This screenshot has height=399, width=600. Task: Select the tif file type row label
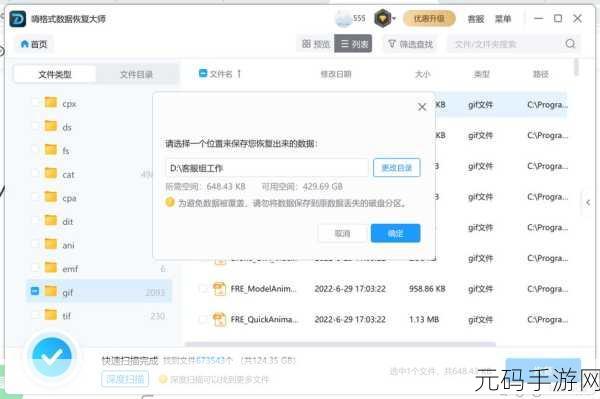click(67, 316)
